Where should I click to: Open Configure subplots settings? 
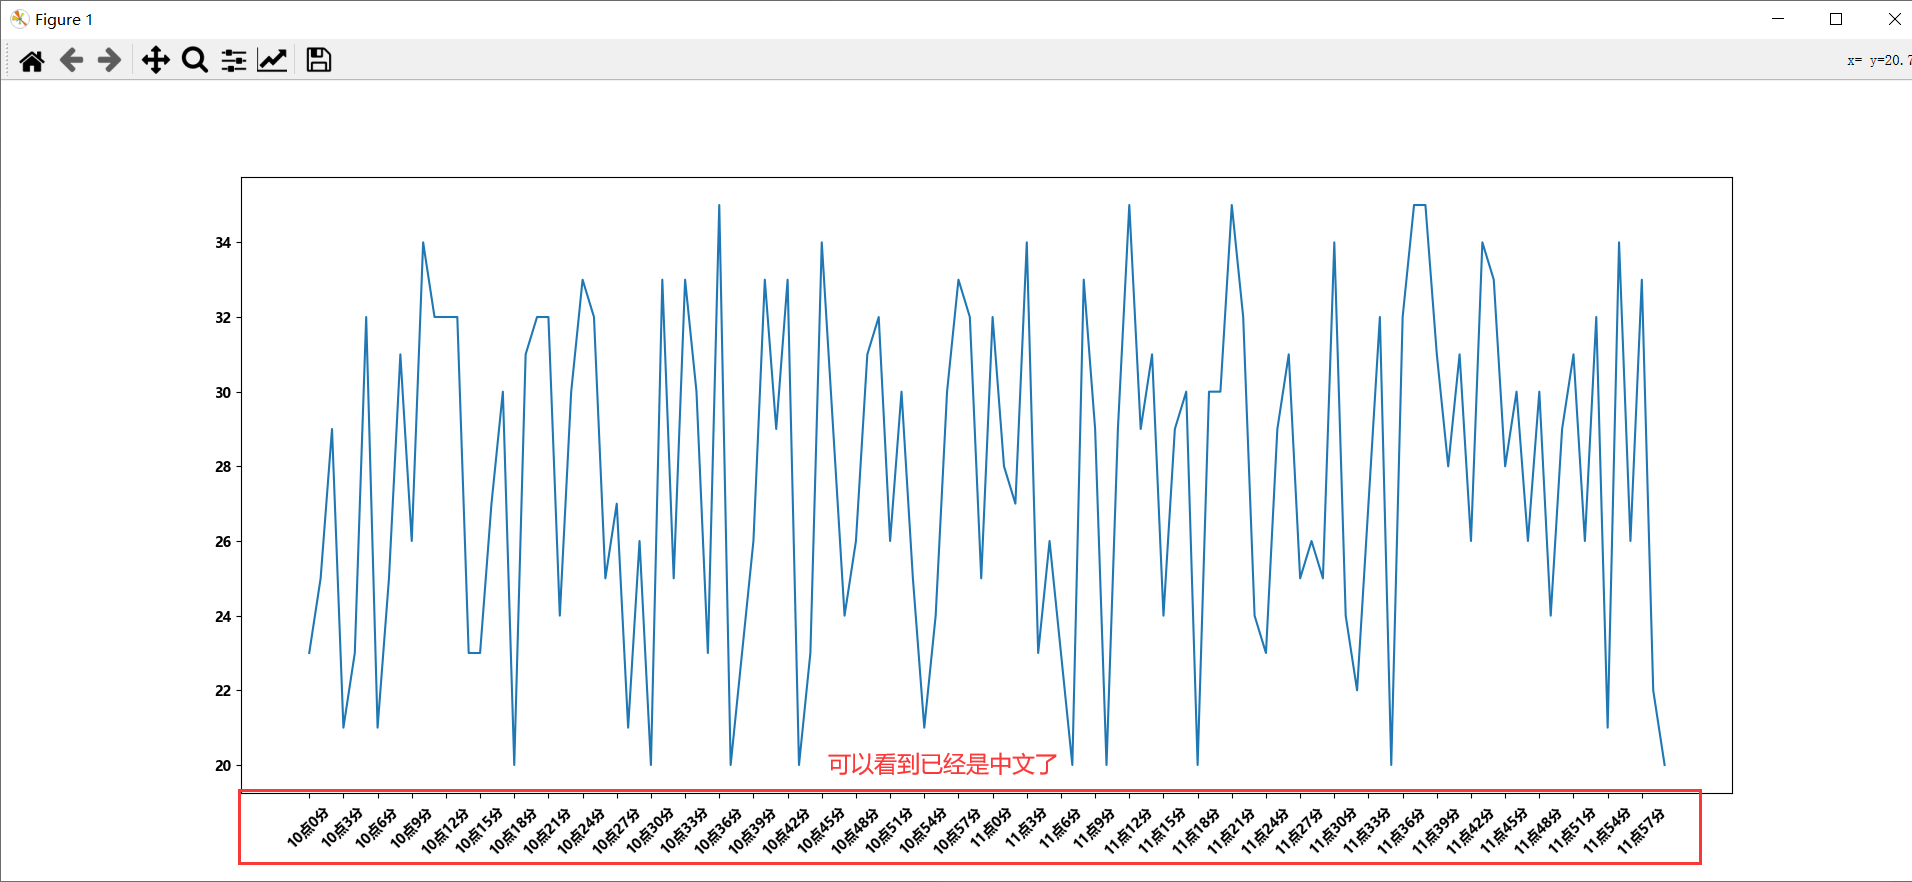tap(234, 61)
